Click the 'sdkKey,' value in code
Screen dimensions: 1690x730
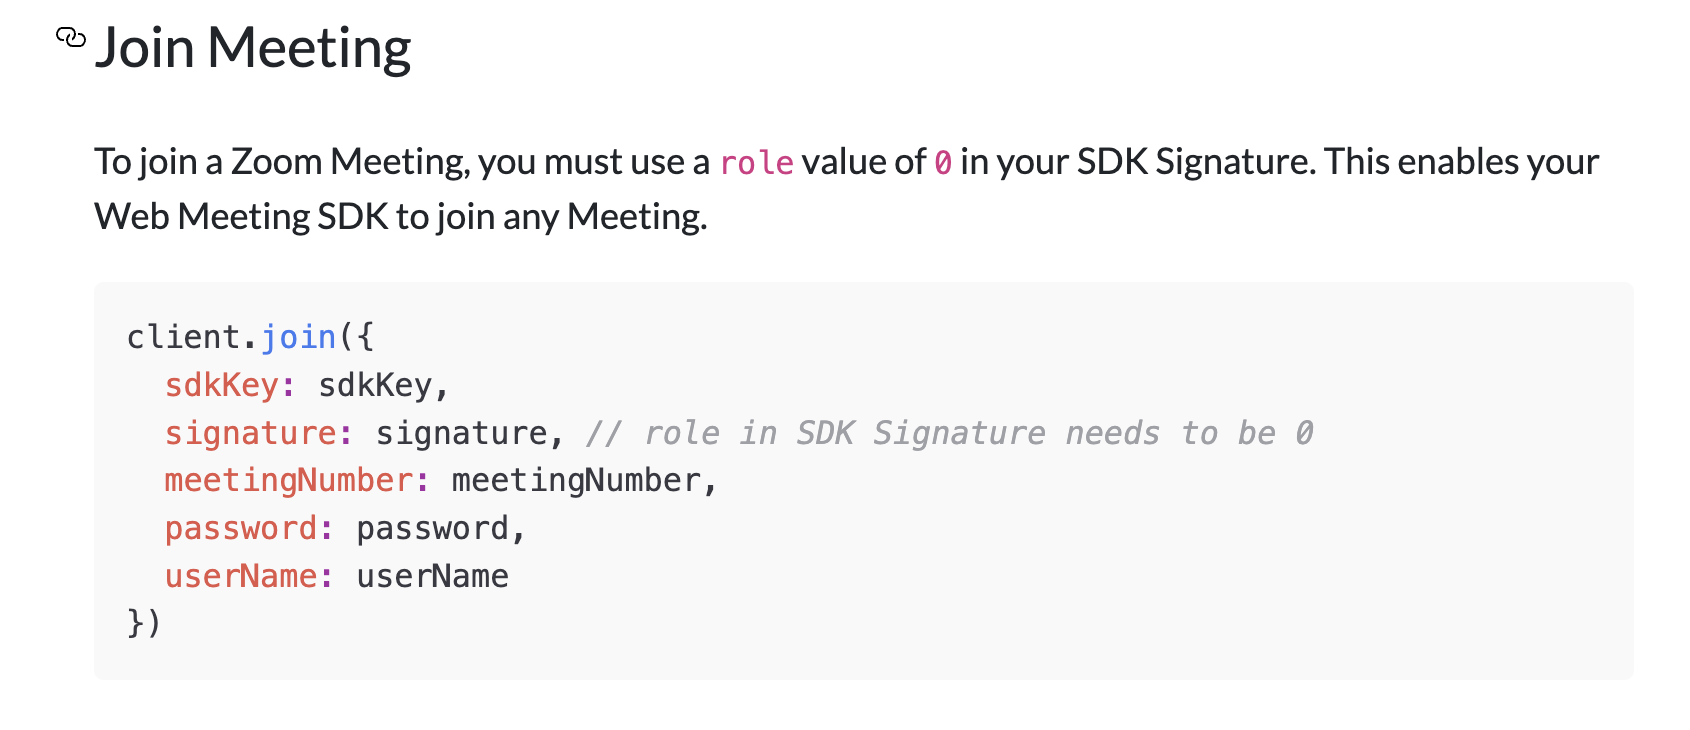coord(384,385)
